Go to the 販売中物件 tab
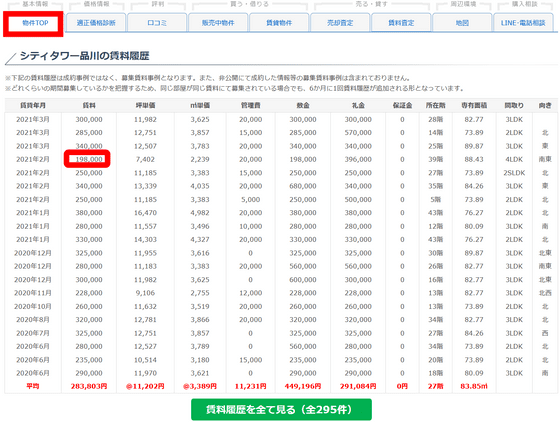 click(218, 23)
